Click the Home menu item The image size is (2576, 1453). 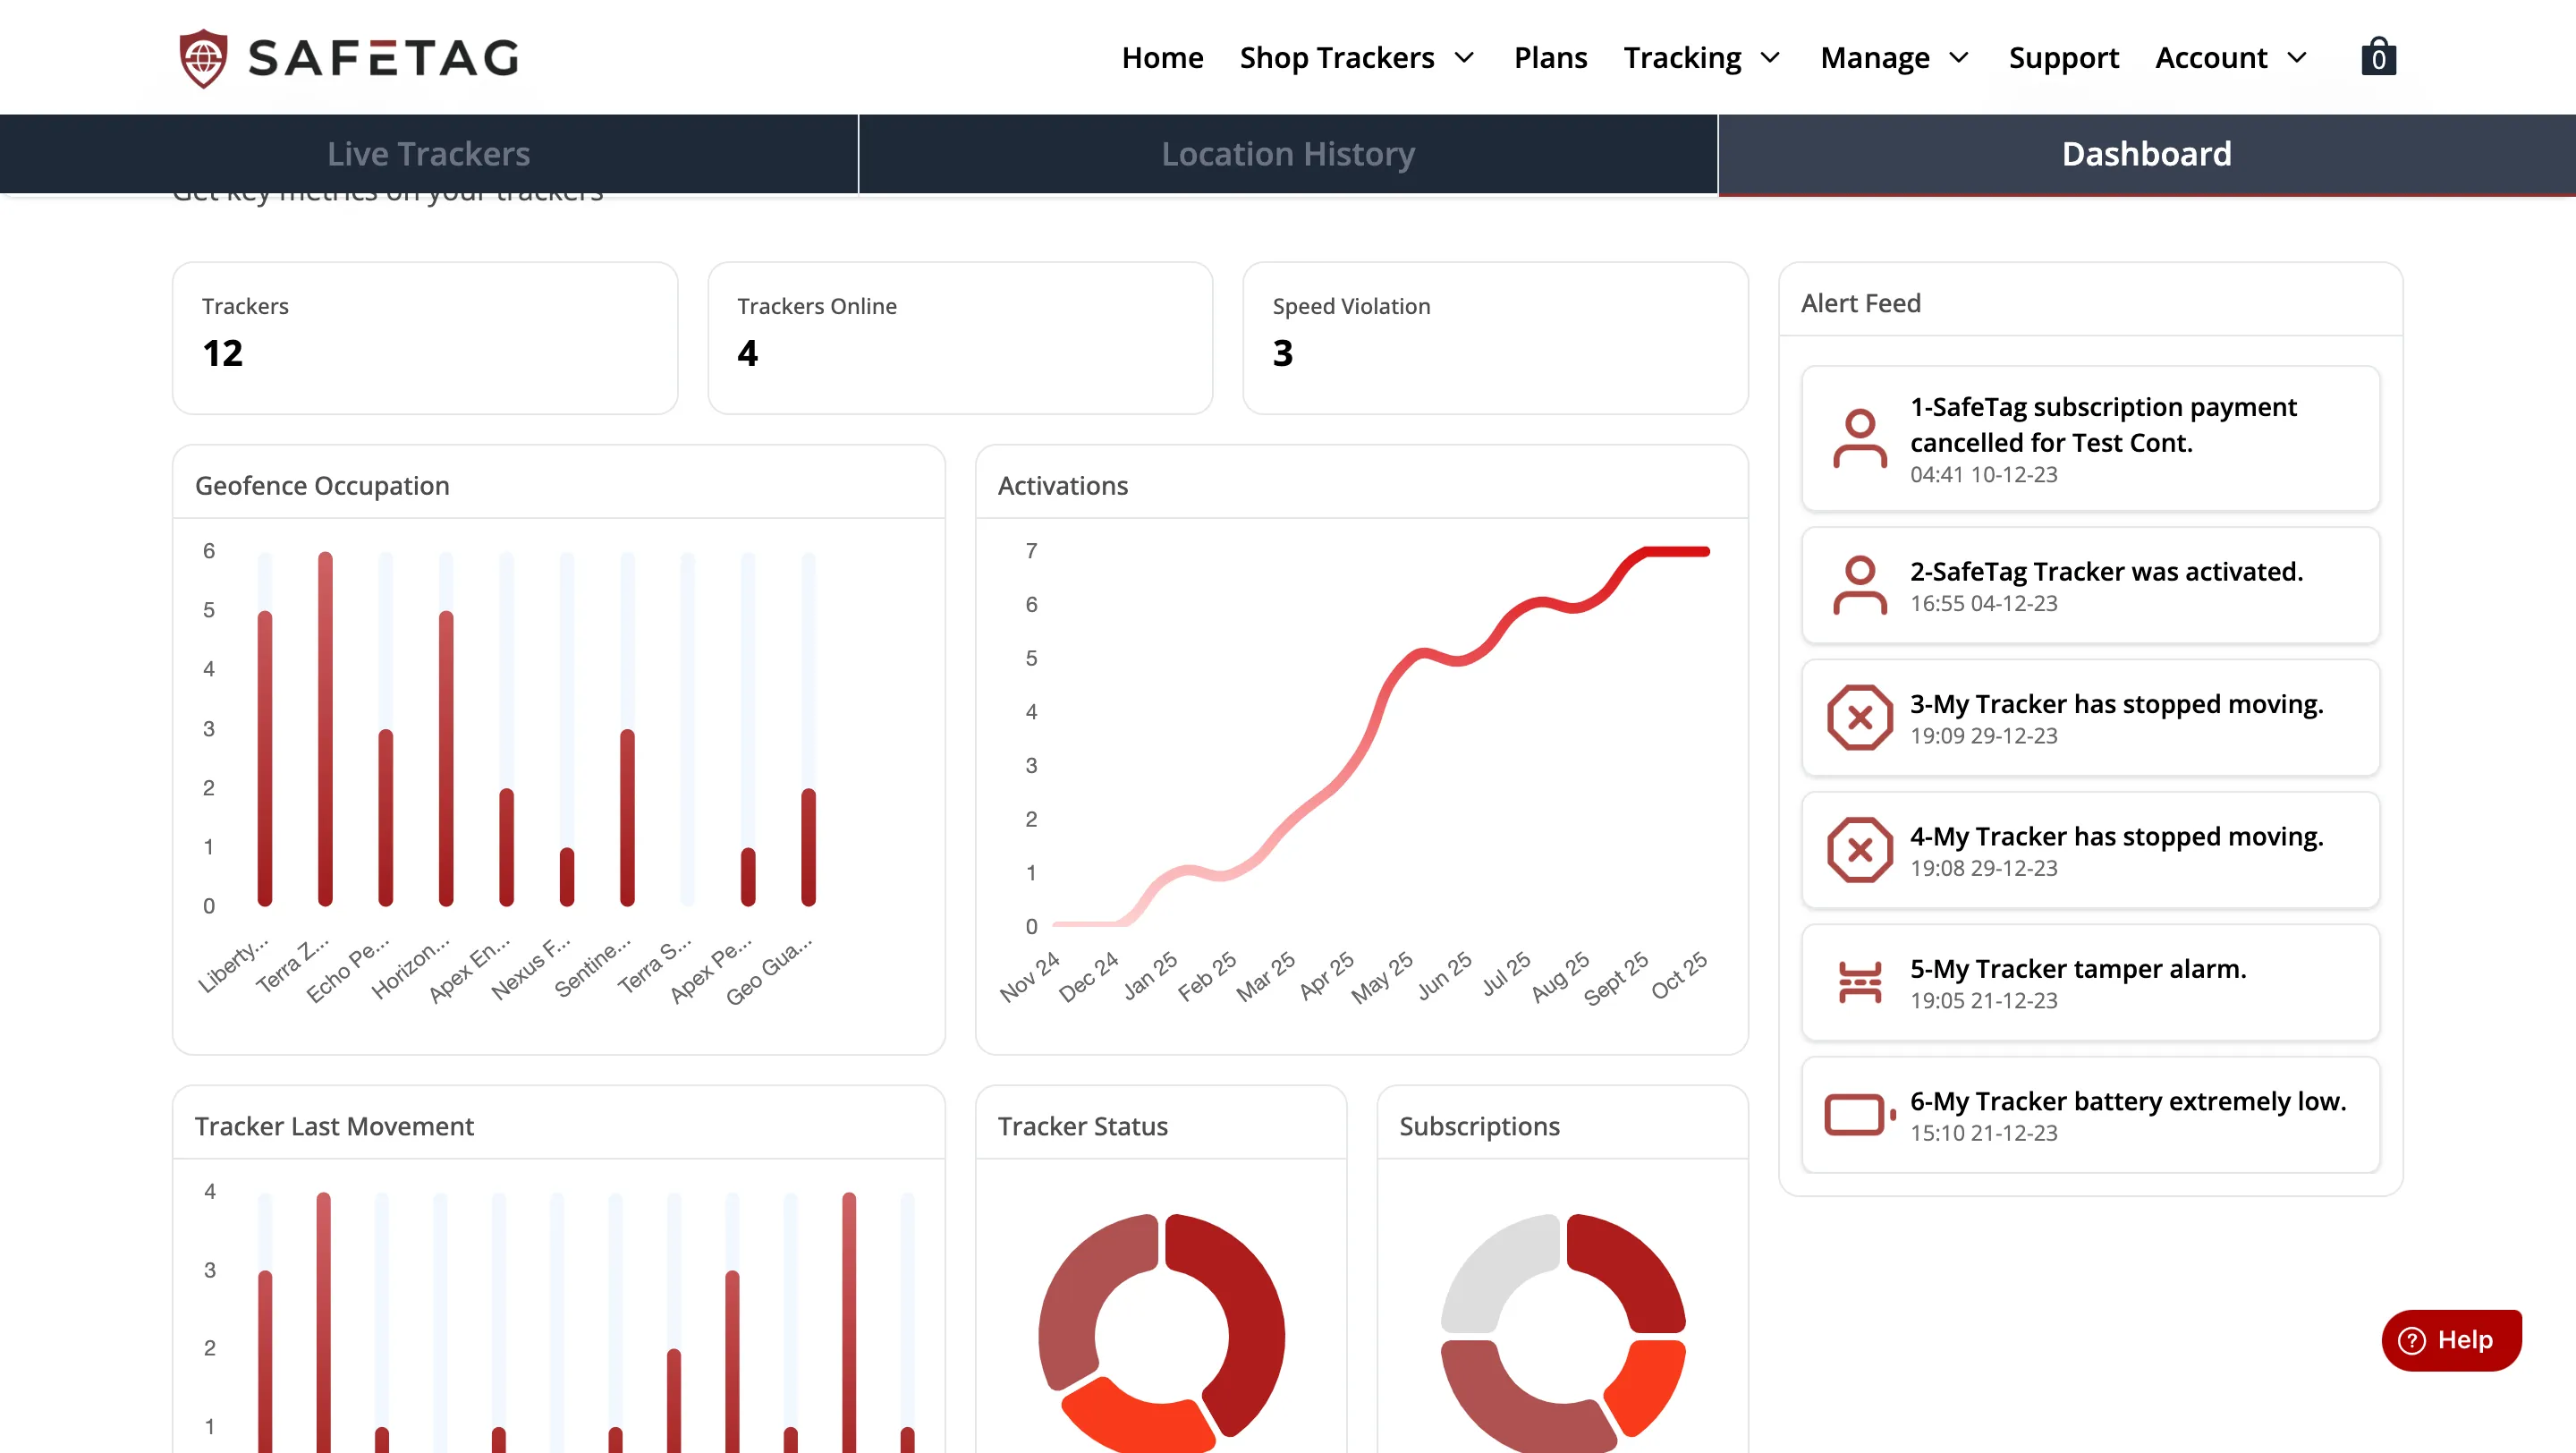[1162, 57]
